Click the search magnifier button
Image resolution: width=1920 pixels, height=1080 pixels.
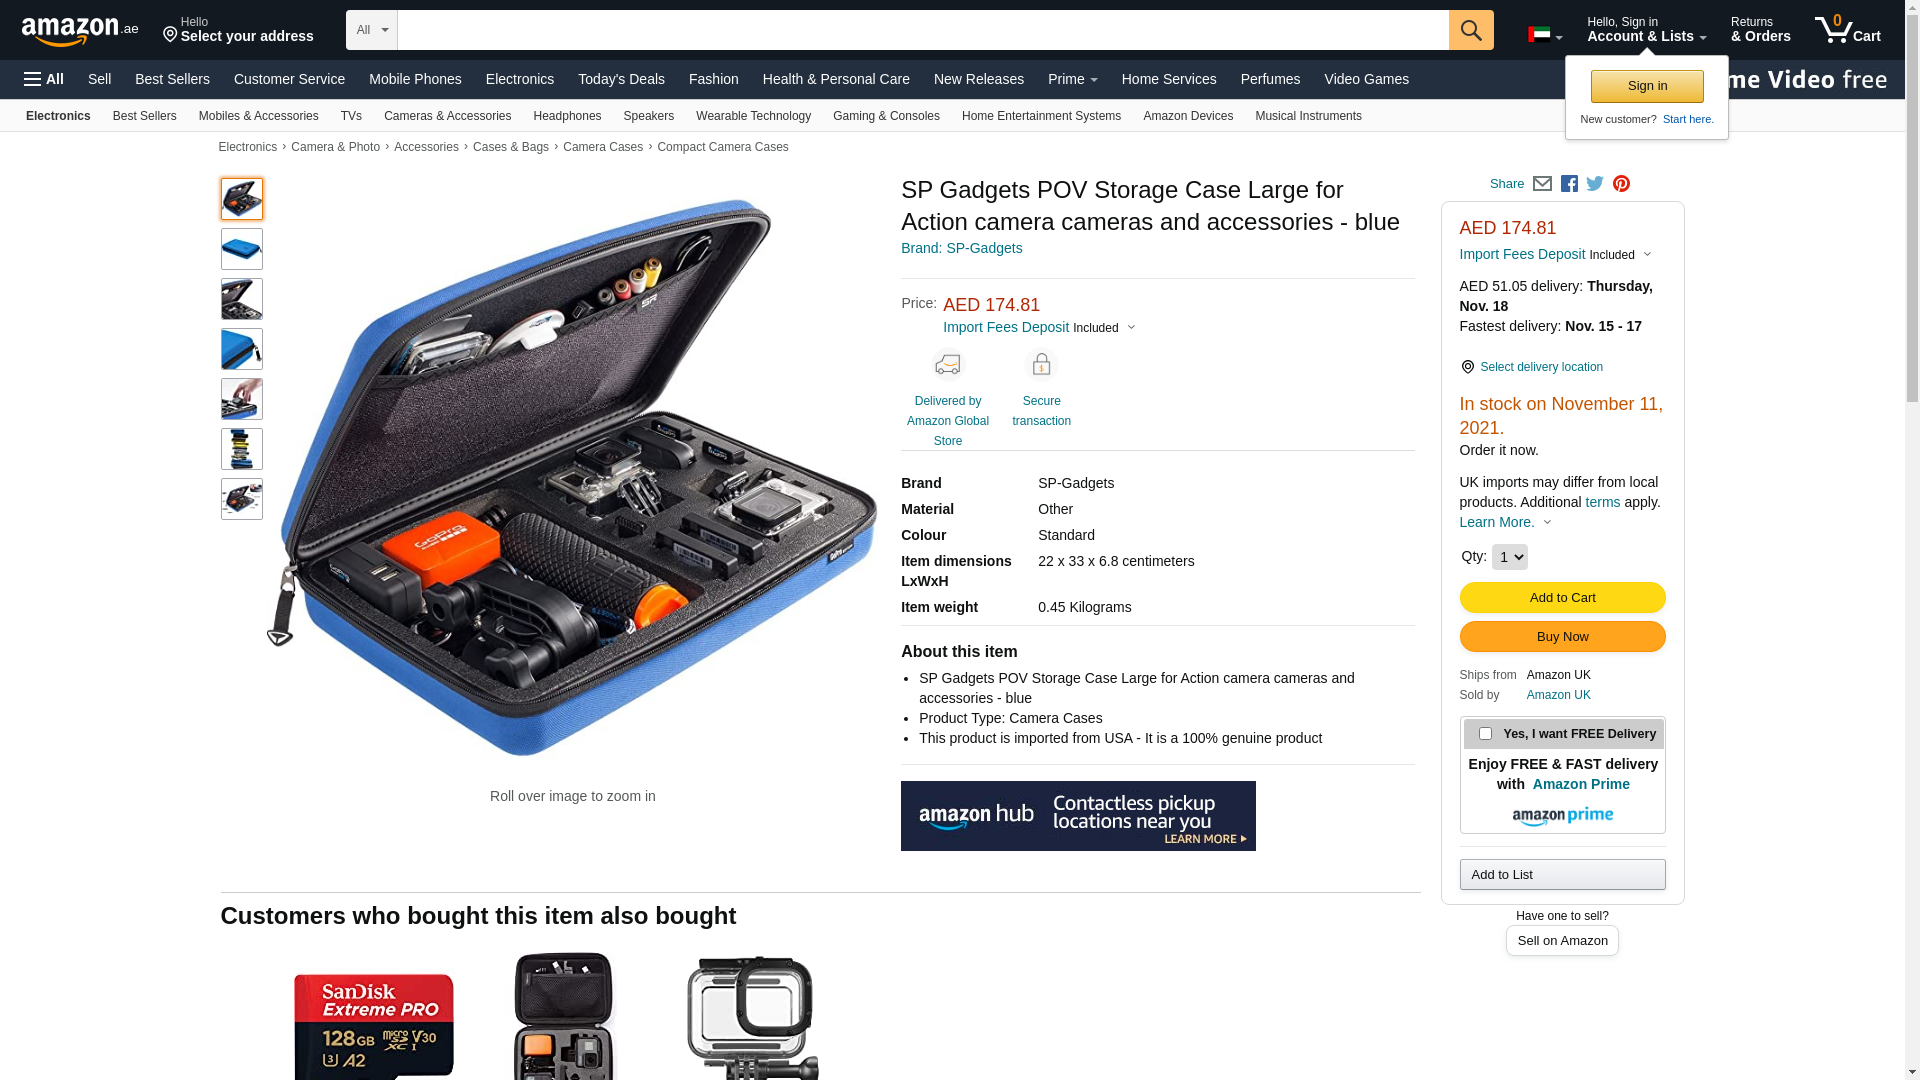tap(1471, 30)
